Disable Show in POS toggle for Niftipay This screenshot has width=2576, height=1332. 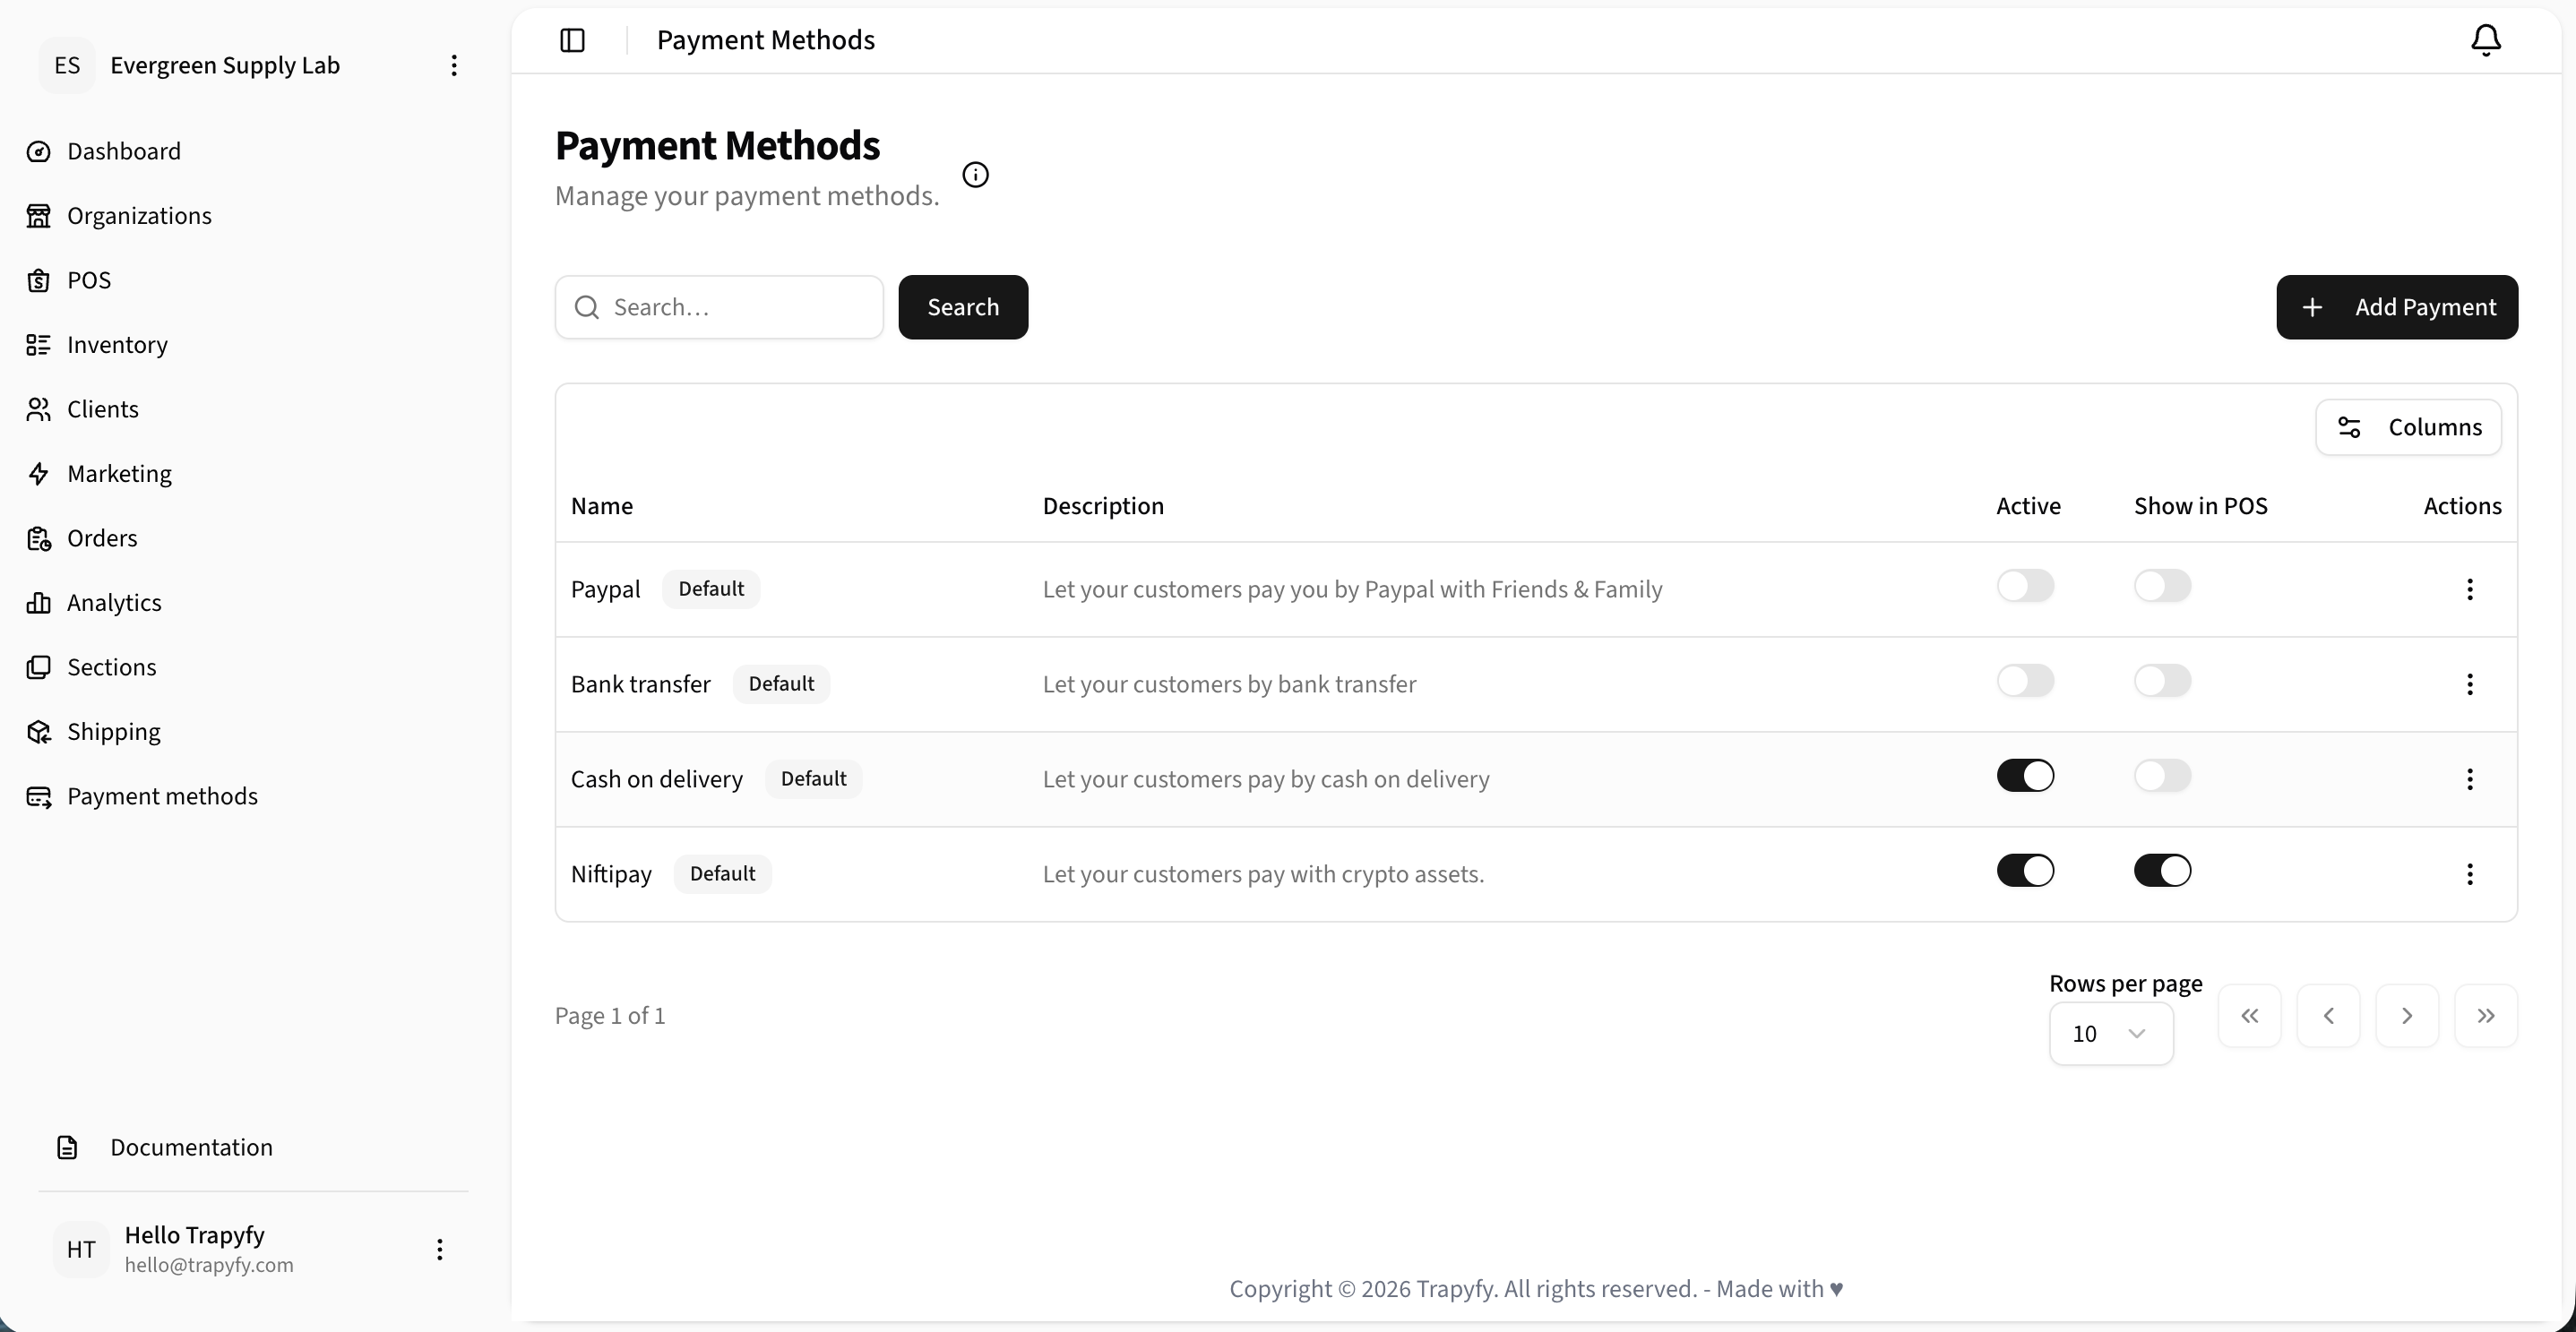click(x=2162, y=871)
